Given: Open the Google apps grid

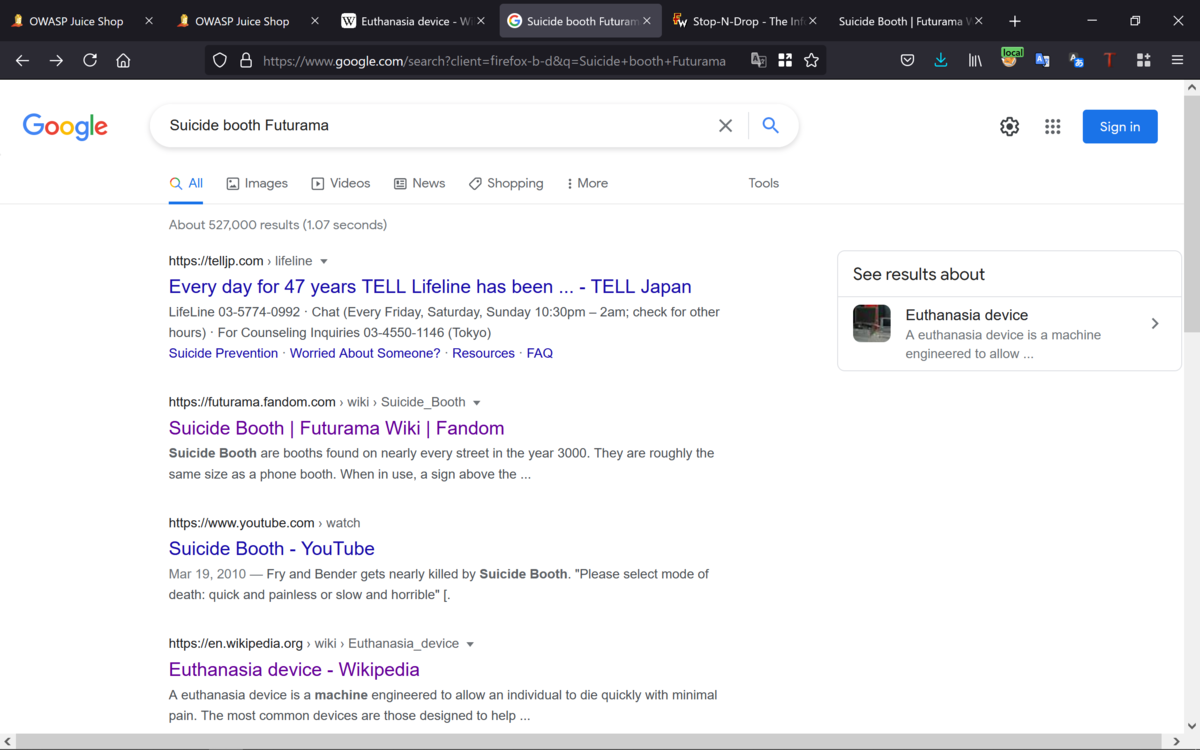Looking at the screenshot, I should [x=1053, y=126].
